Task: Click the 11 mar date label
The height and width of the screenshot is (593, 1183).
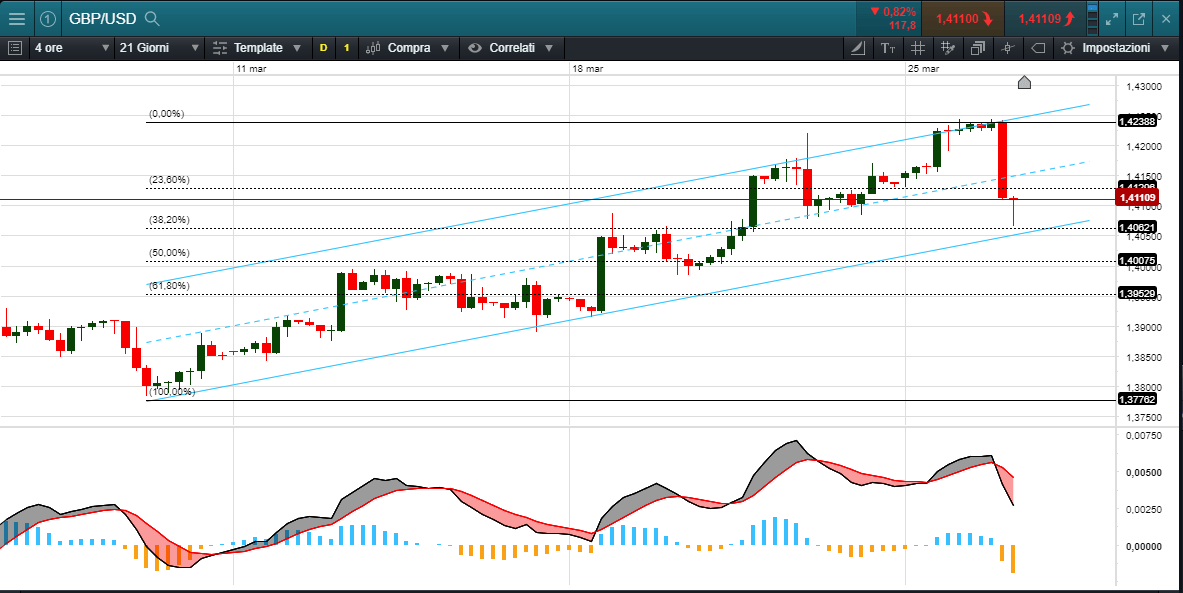Action: [x=251, y=69]
